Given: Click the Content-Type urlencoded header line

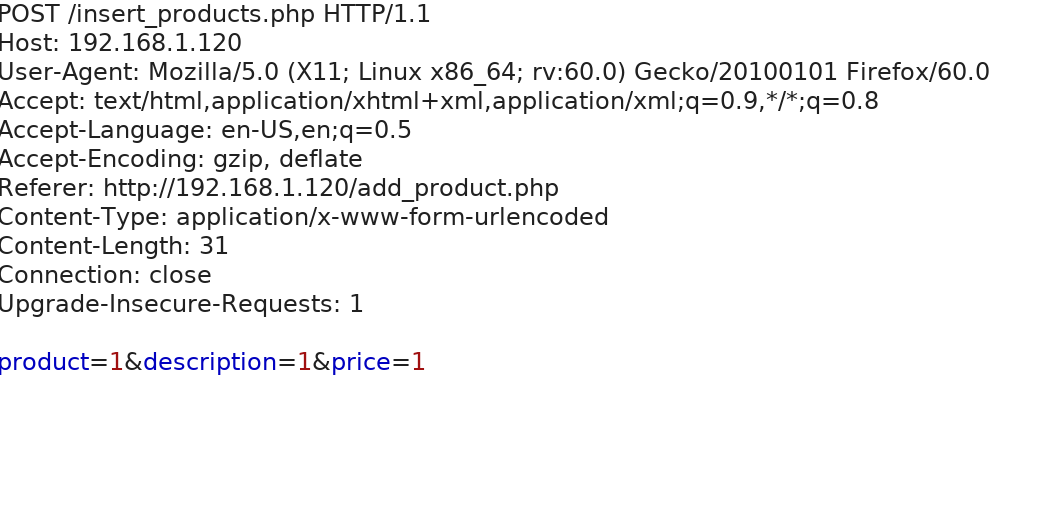Looking at the screenshot, I should pos(304,217).
